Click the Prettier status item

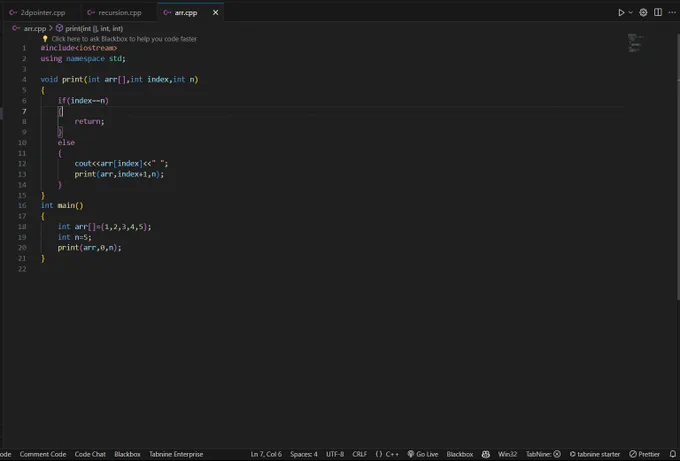click(x=644, y=454)
